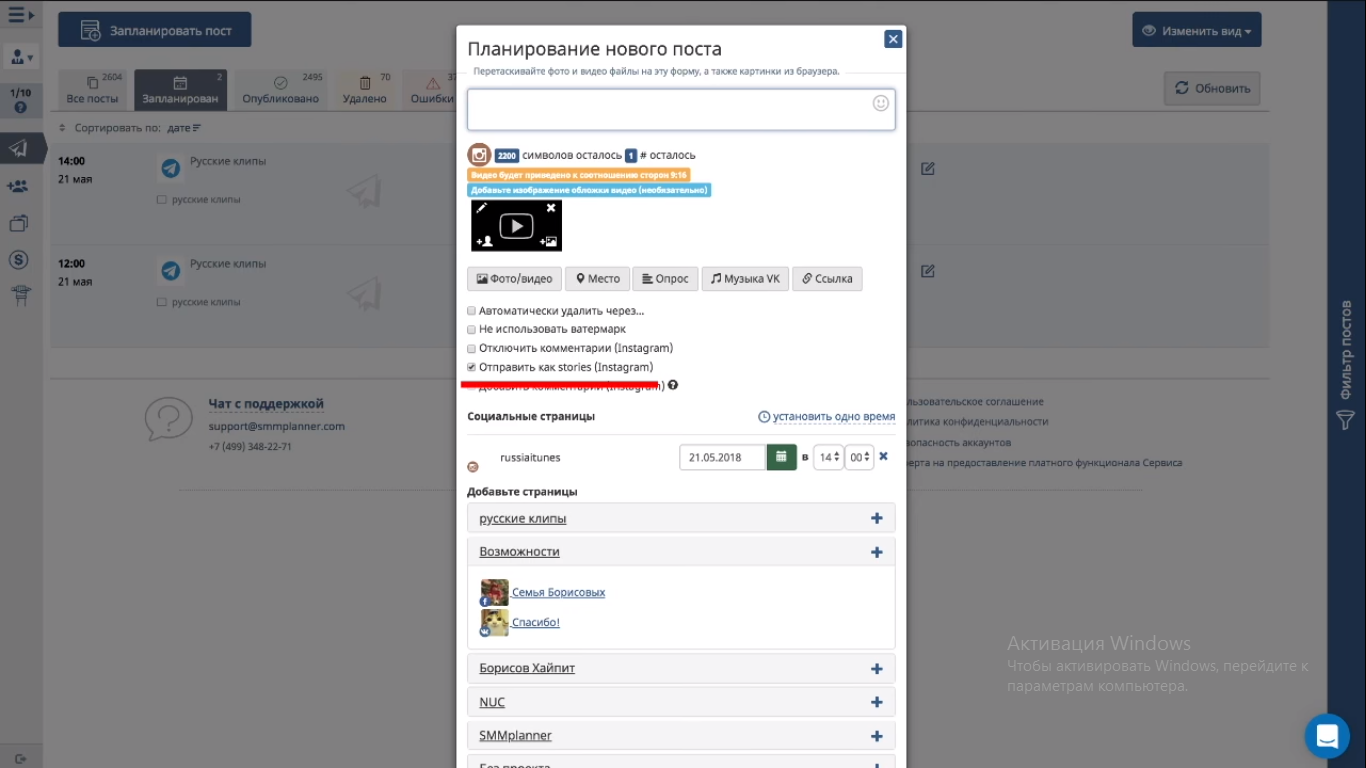The width and height of the screenshot is (1366, 768).
Task: Open the billing dollar icon in sidebar
Action: click(x=18, y=260)
